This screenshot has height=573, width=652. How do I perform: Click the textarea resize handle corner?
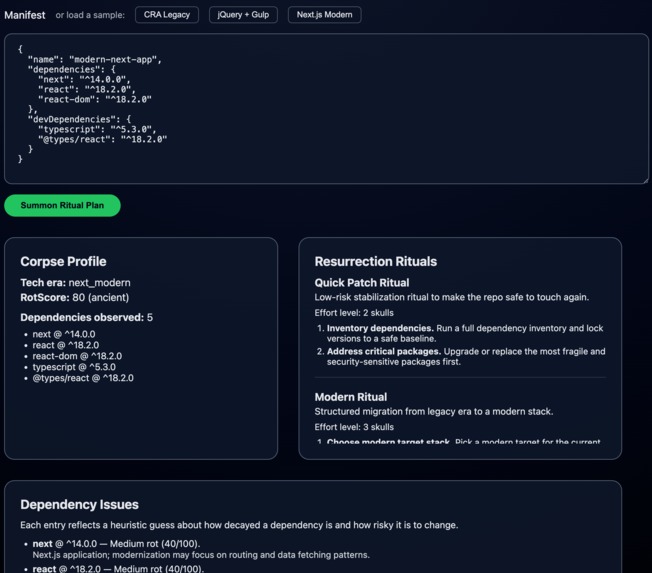[x=645, y=180]
